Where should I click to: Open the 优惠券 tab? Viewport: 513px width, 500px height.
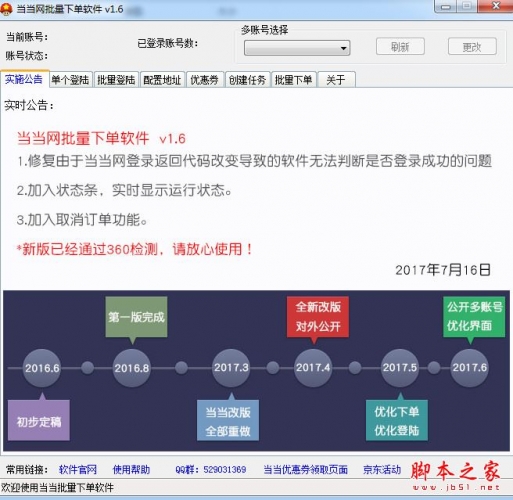204,80
